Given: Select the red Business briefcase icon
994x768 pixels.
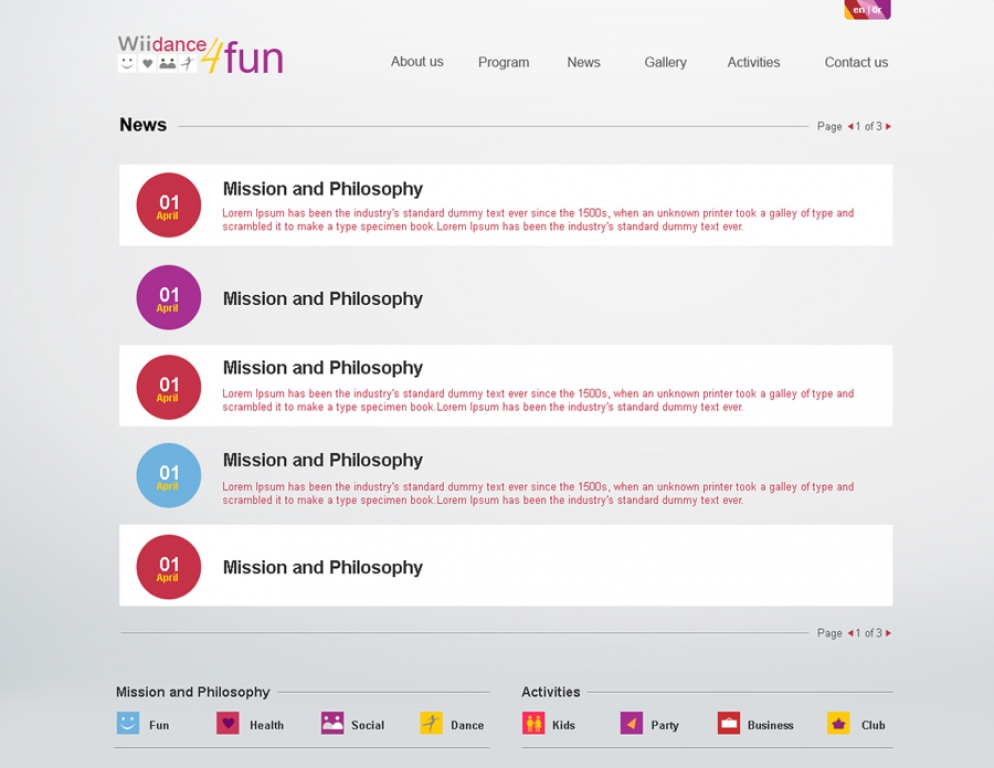Looking at the screenshot, I should point(729,723).
